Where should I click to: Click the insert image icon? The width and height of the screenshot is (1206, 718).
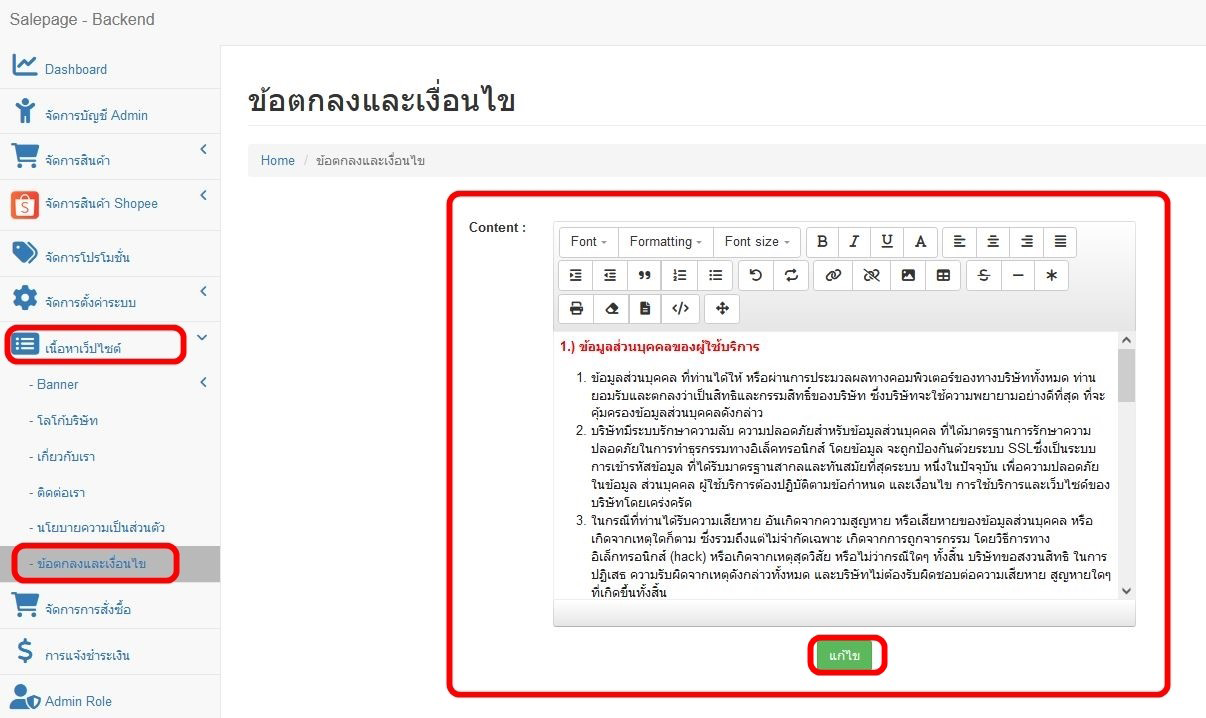click(908, 276)
